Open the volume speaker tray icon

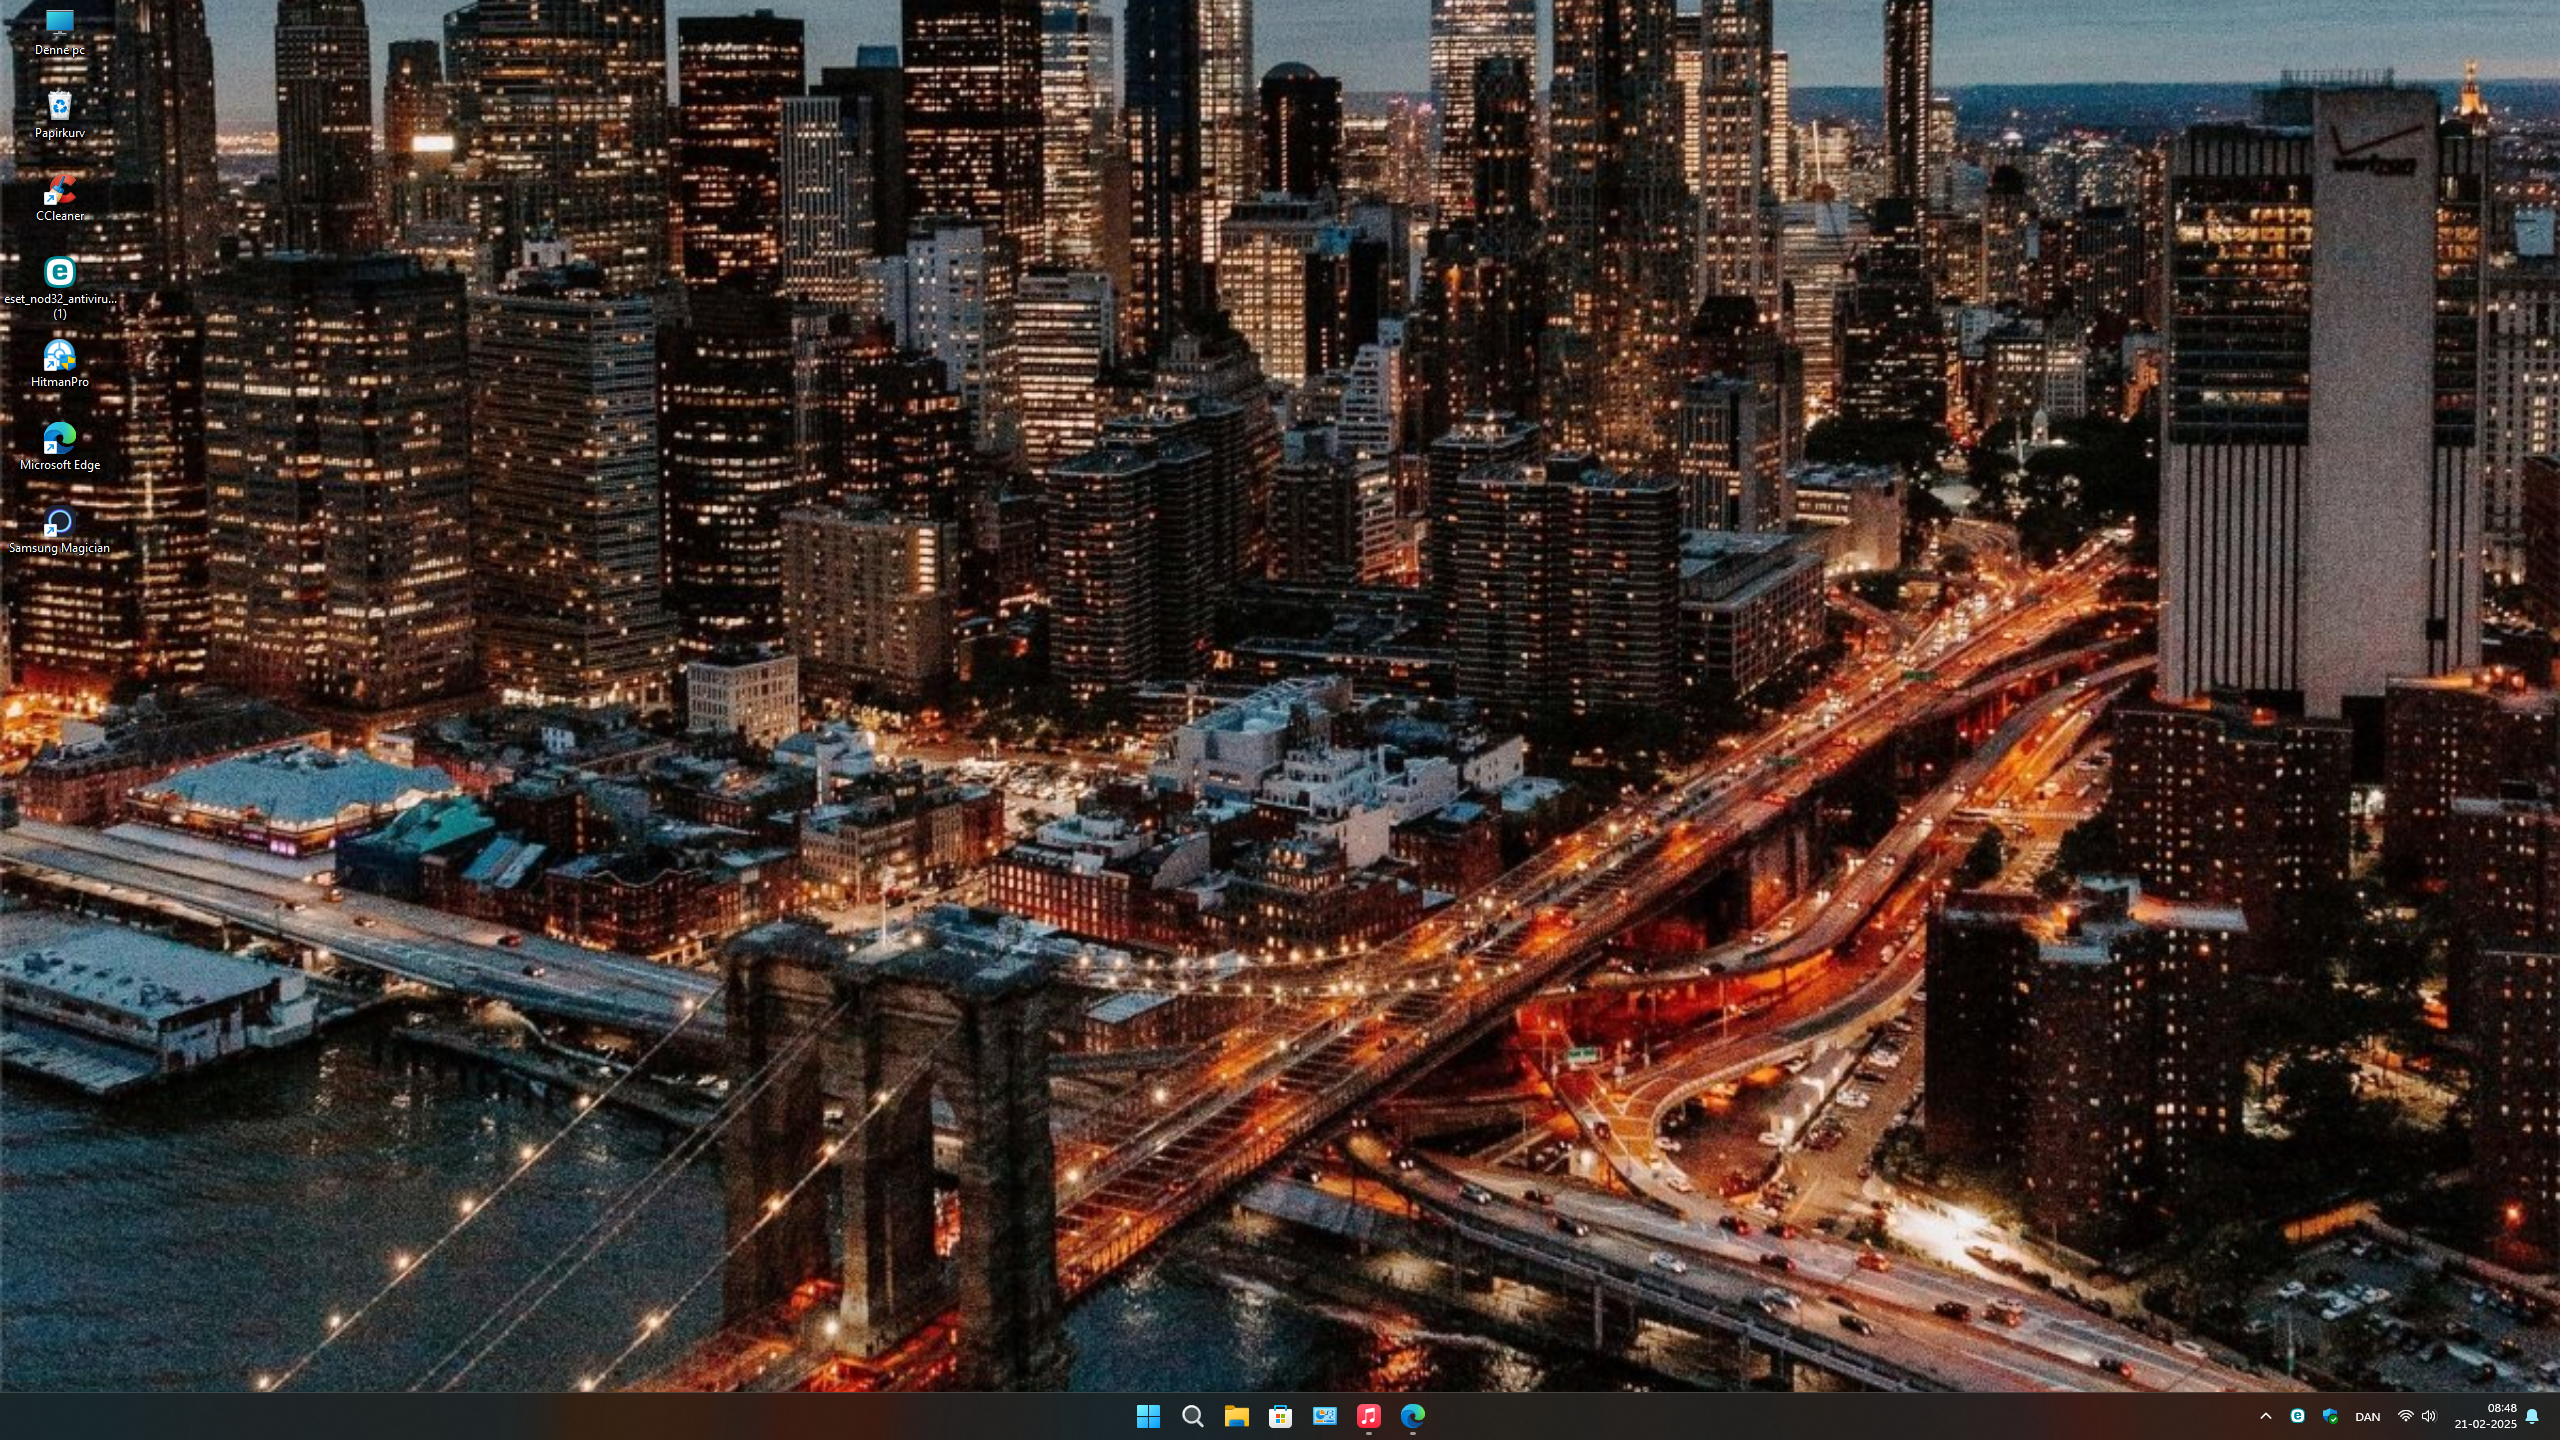pyautogui.click(x=2429, y=1416)
